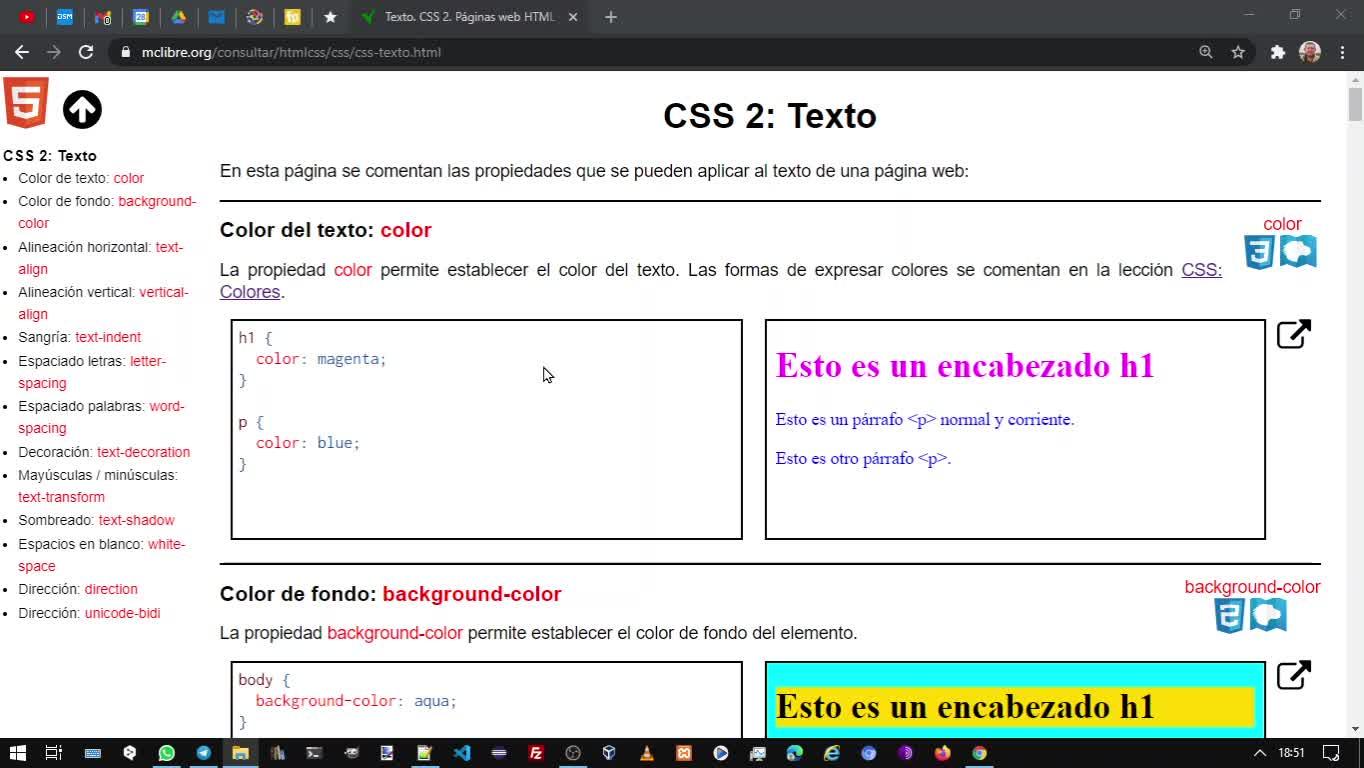Go to 'color' in the sidebar
The width and height of the screenshot is (1364, 768).
coord(129,178)
